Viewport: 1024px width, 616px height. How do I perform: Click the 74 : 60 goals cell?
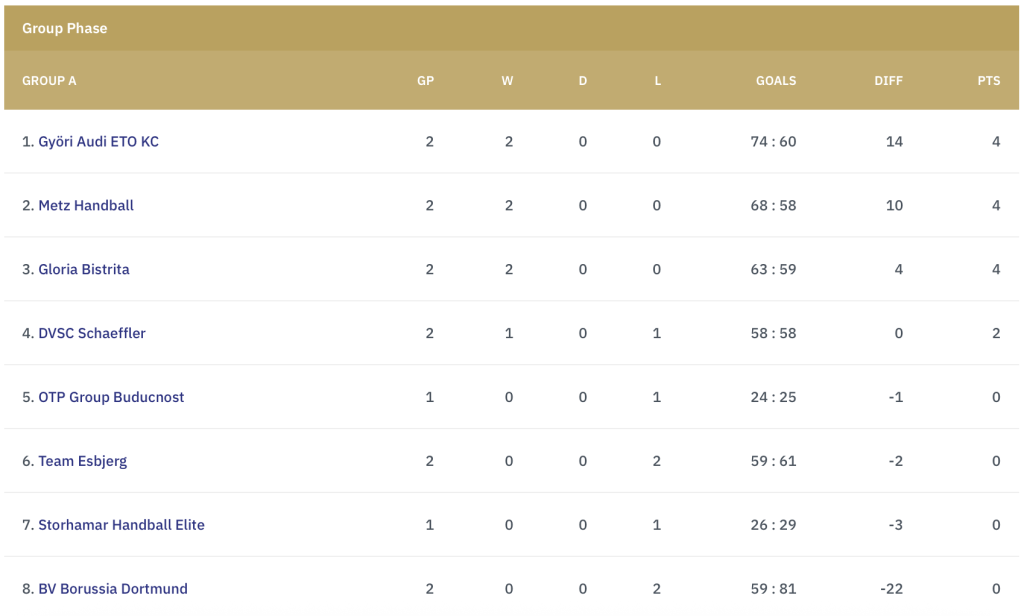click(773, 142)
